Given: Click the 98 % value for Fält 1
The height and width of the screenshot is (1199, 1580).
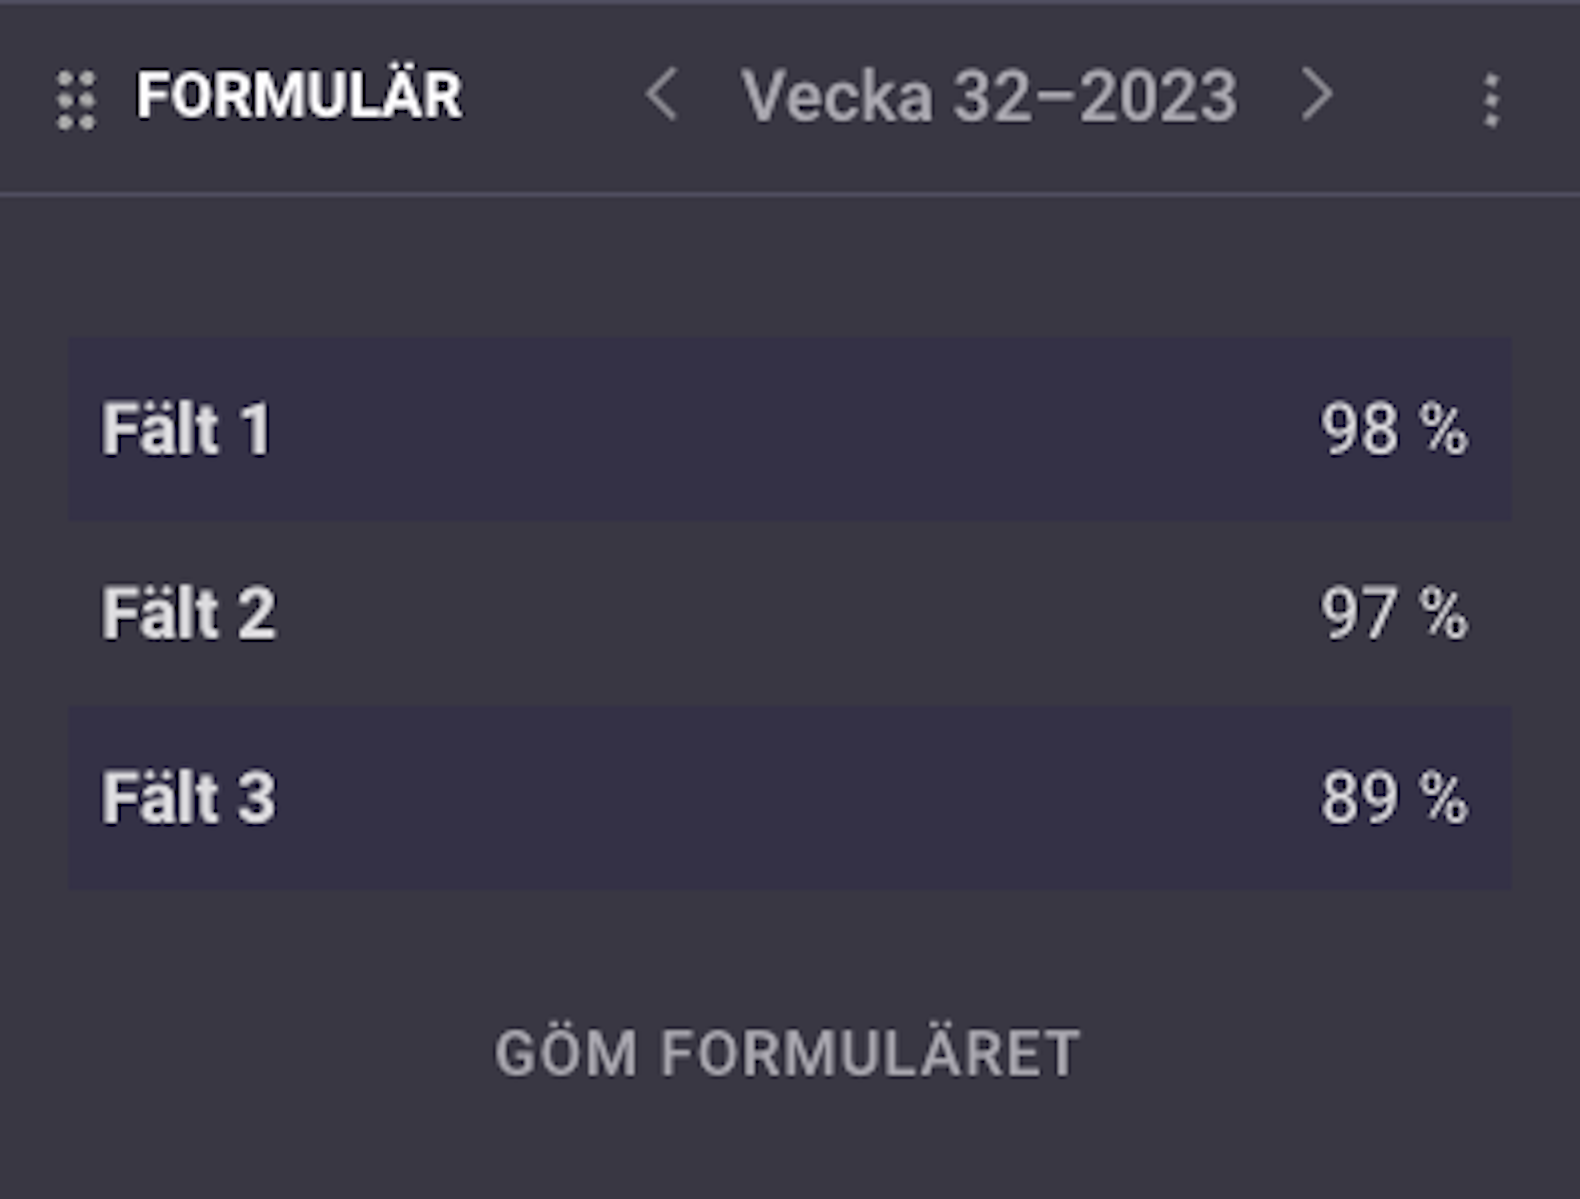Looking at the screenshot, I should coord(1394,429).
